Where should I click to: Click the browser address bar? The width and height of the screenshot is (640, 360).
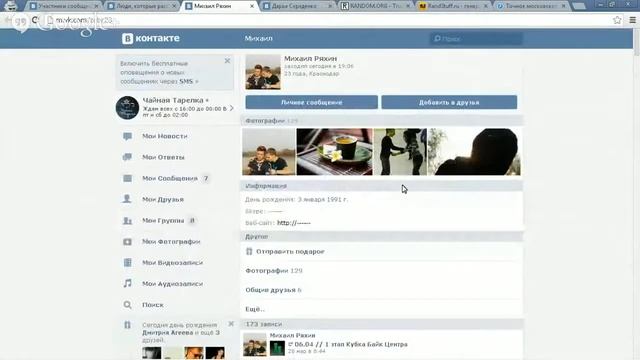327,20
